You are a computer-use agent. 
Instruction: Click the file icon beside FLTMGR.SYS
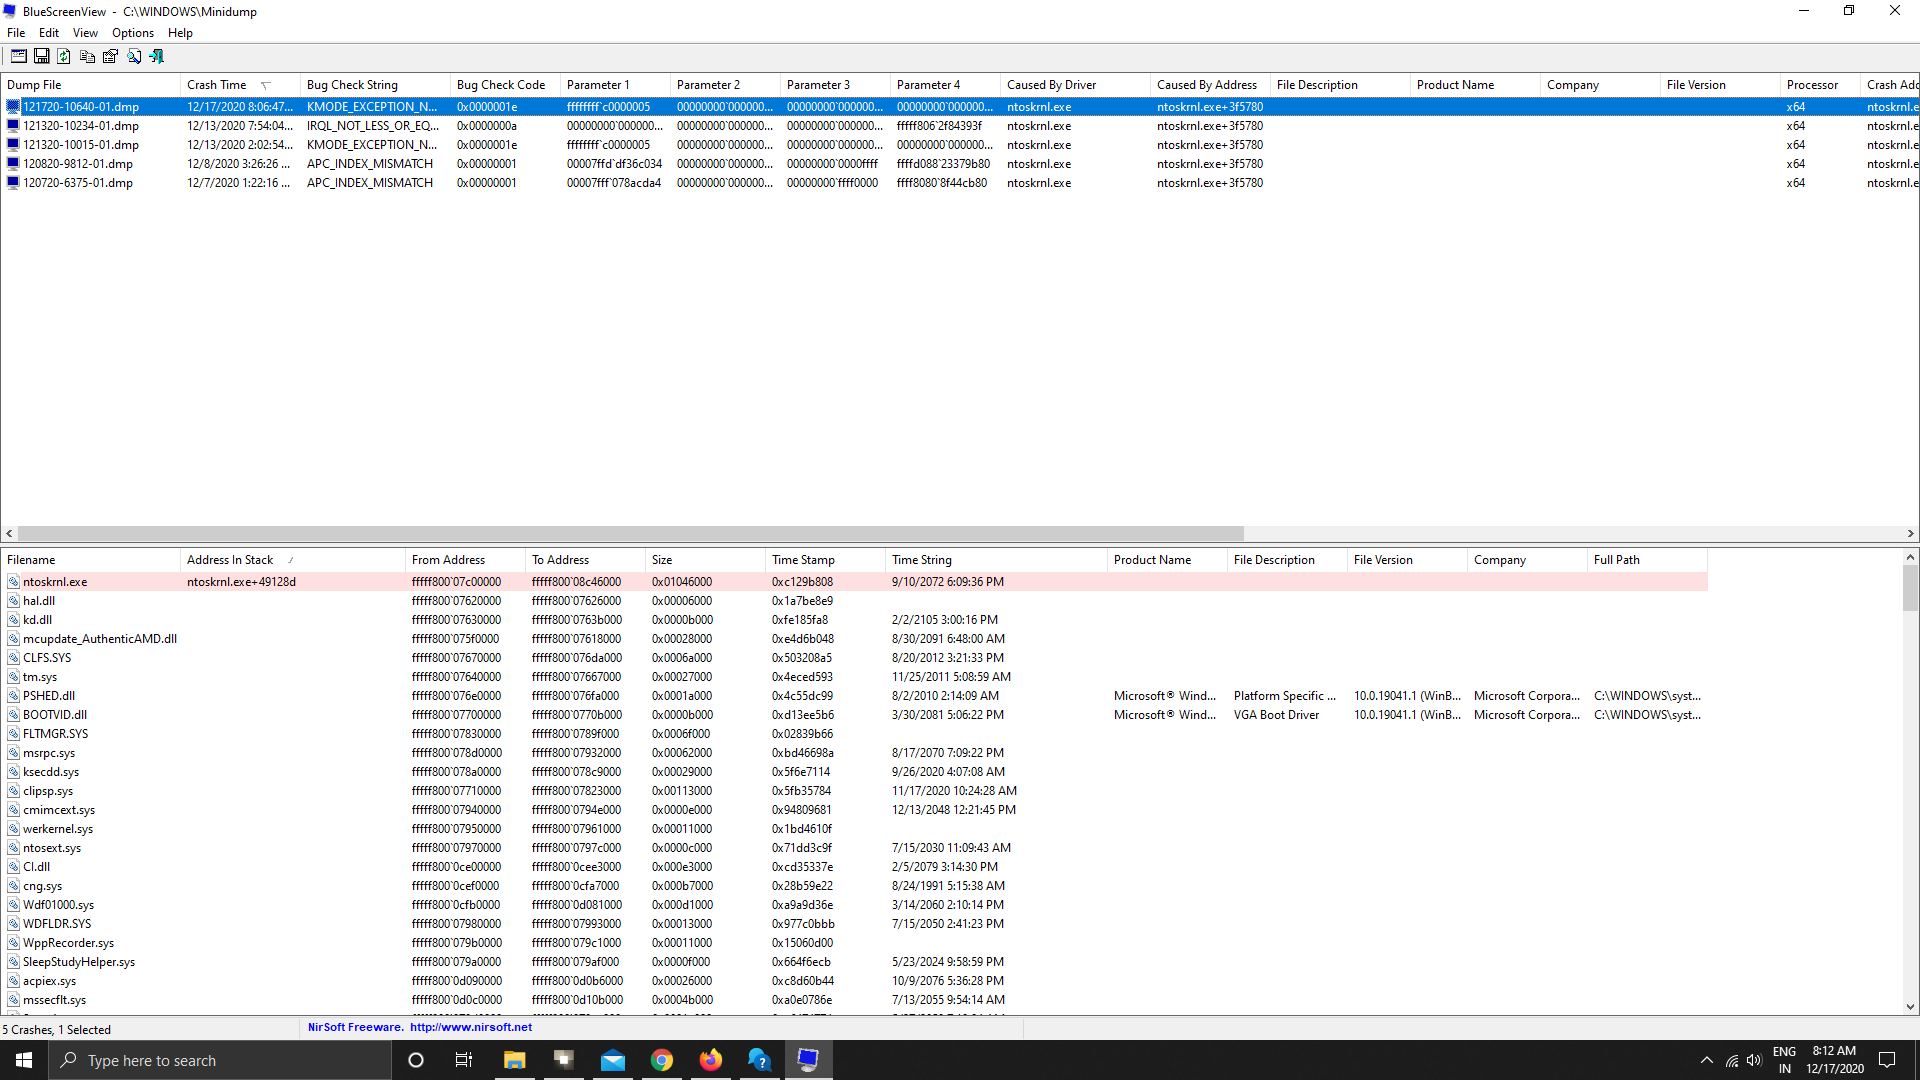pos(14,734)
